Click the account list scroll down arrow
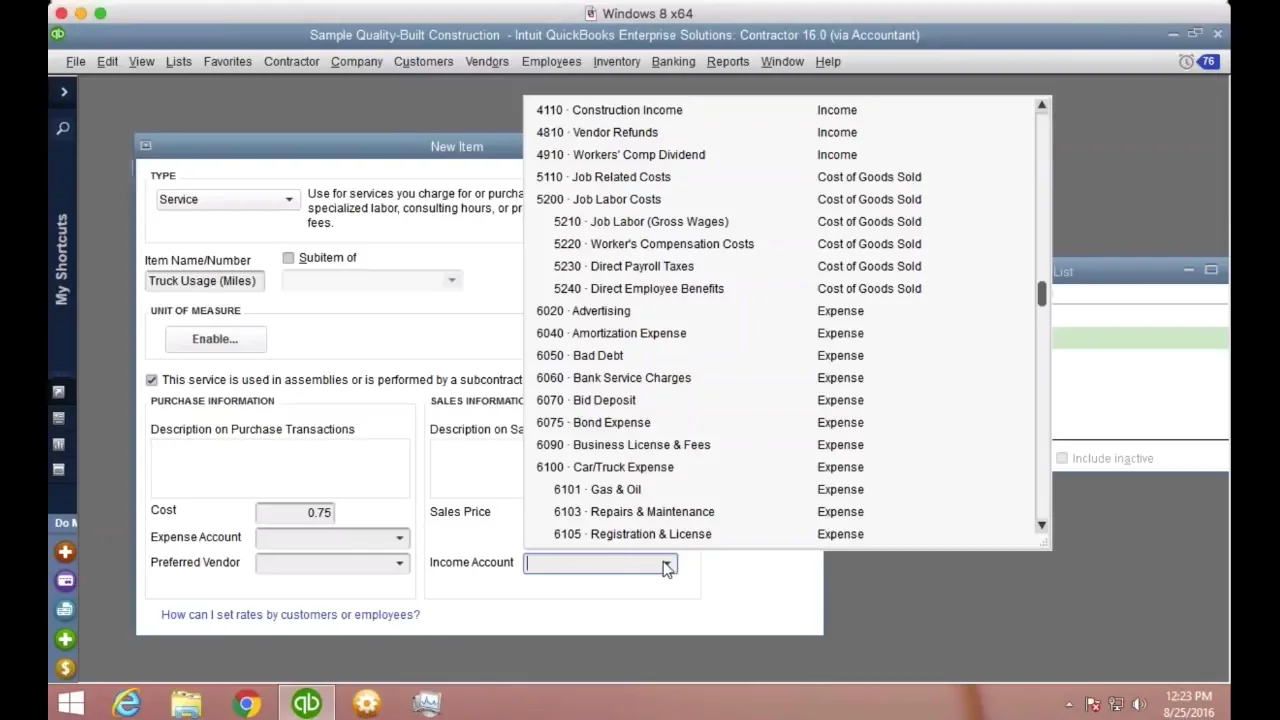This screenshot has width=1280, height=720. pyautogui.click(x=1042, y=525)
